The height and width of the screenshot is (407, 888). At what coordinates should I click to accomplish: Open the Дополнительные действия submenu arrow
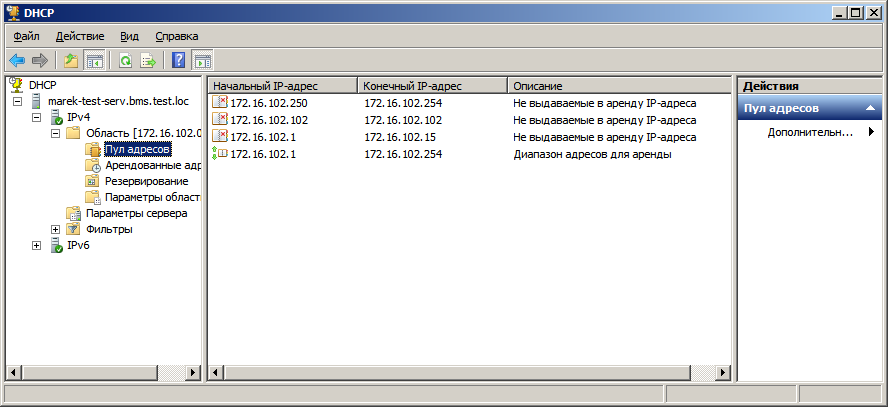[871, 132]
